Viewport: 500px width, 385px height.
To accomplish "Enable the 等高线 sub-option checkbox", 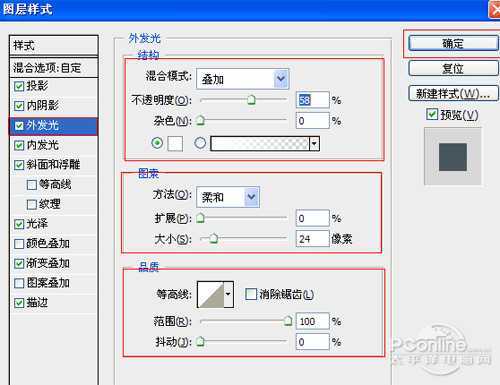I will [32, 184].
